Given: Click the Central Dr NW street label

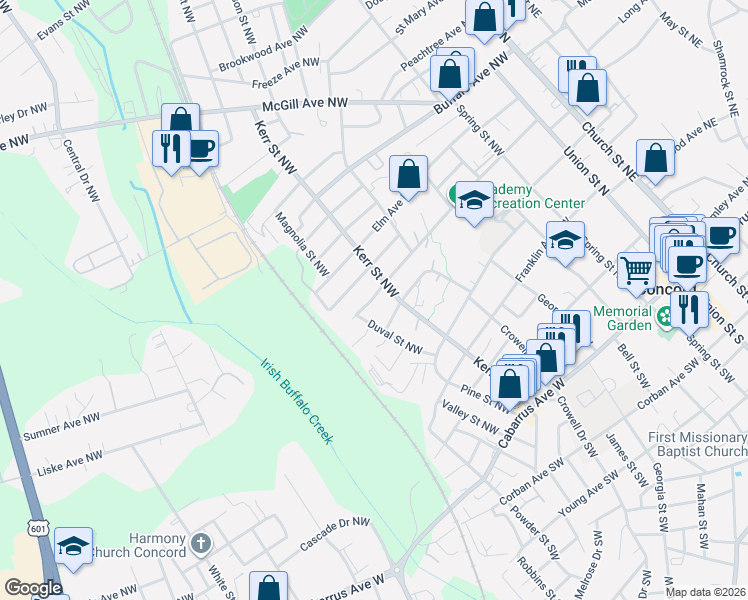Looking at the screenshot, I should 81,170.
